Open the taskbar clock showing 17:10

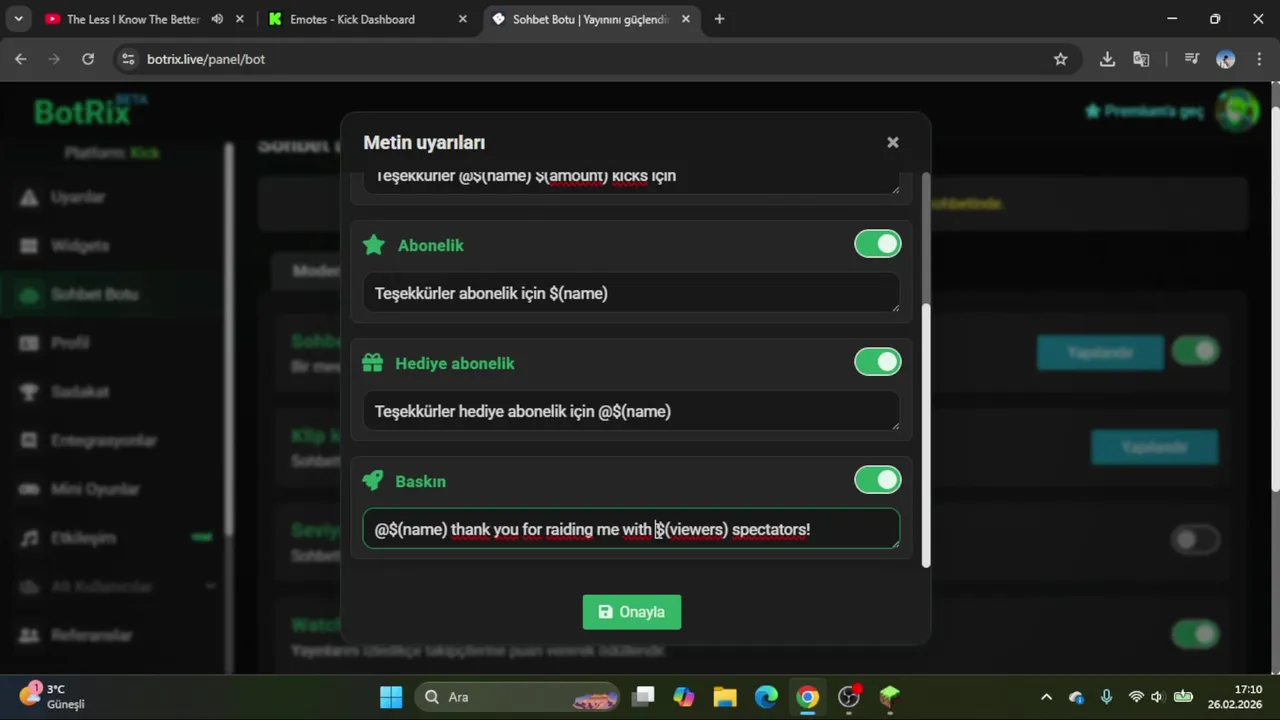[x=1235, y=697]
